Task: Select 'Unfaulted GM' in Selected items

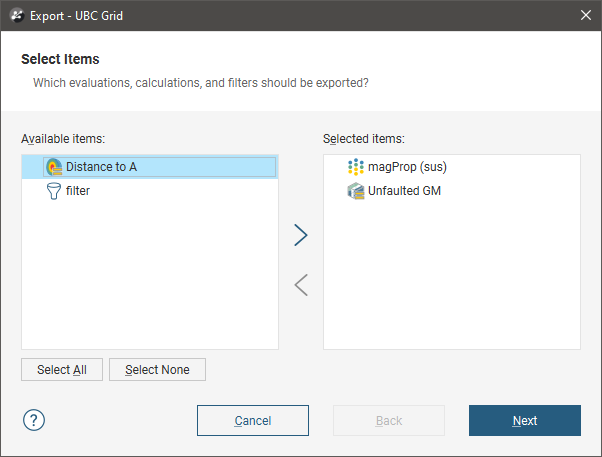Action: click(404, 191)
